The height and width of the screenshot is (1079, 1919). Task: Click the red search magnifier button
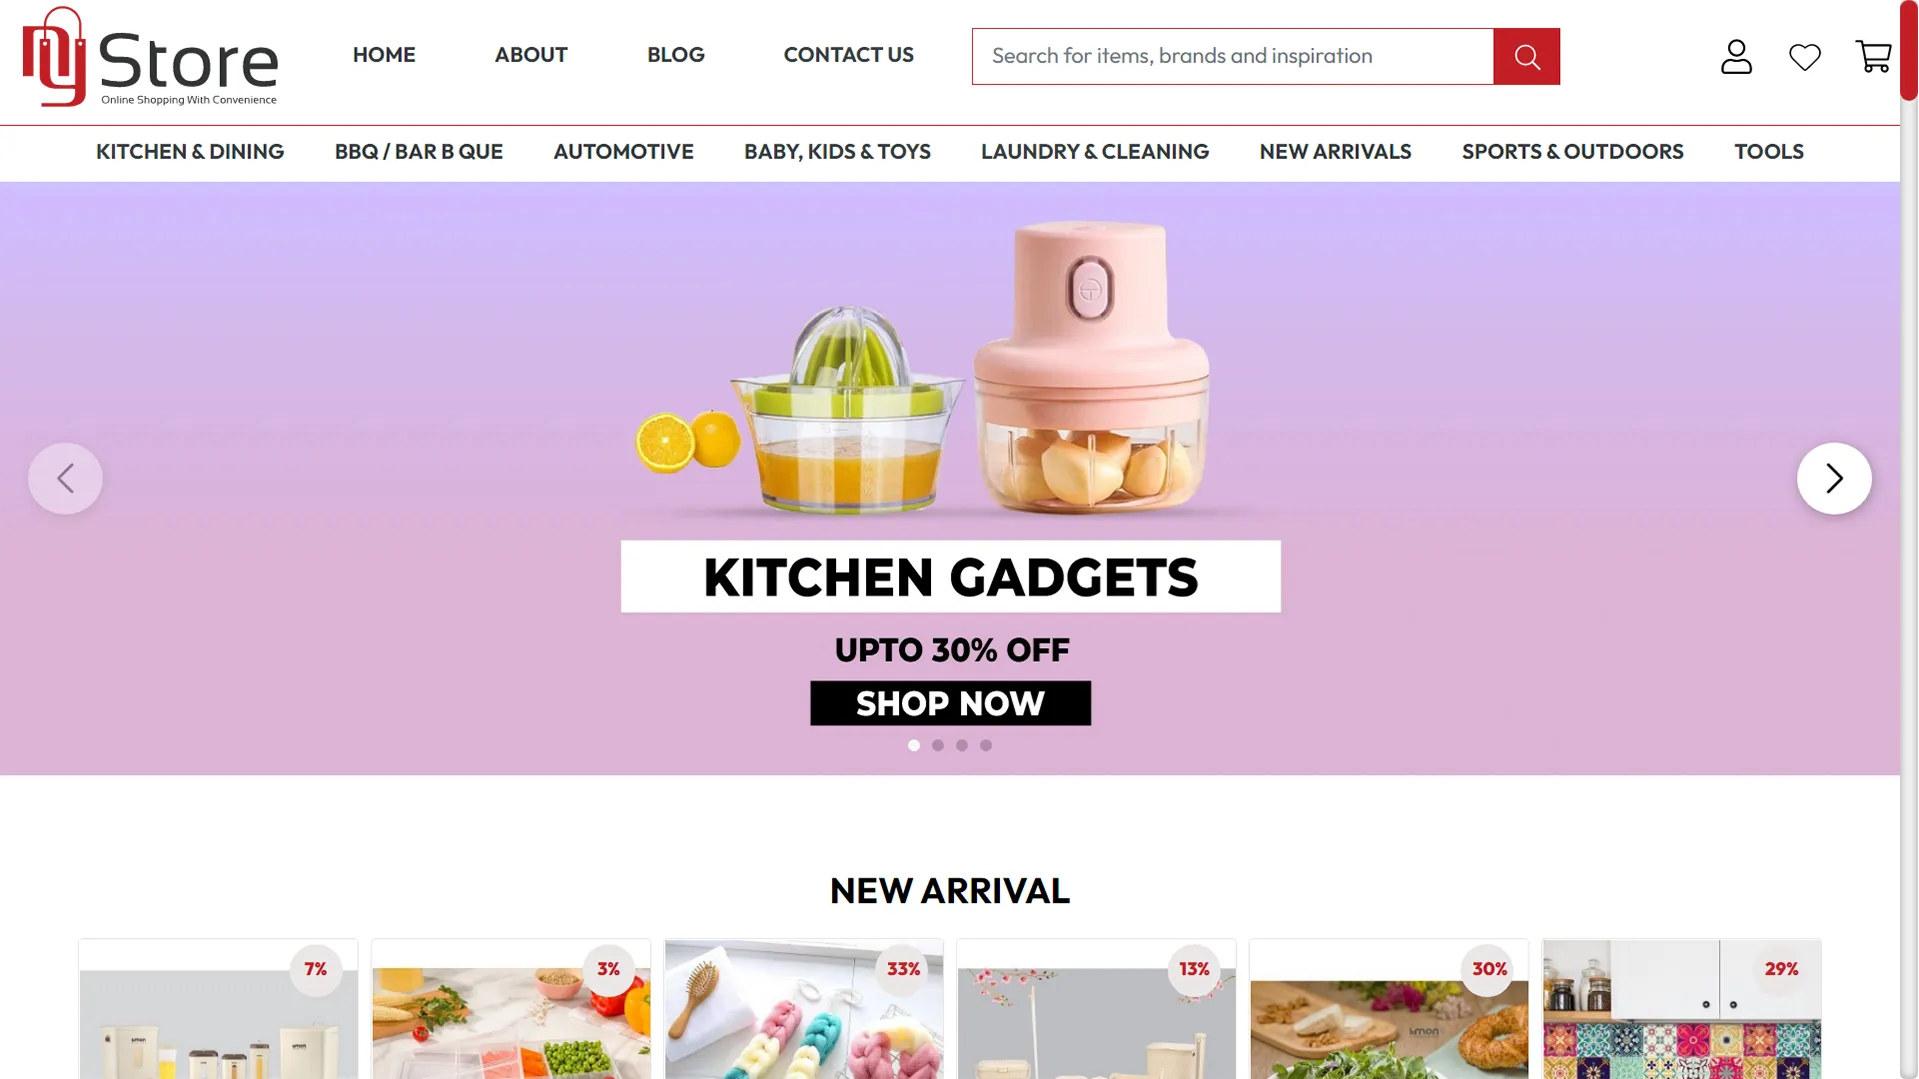pos(1526,56)
